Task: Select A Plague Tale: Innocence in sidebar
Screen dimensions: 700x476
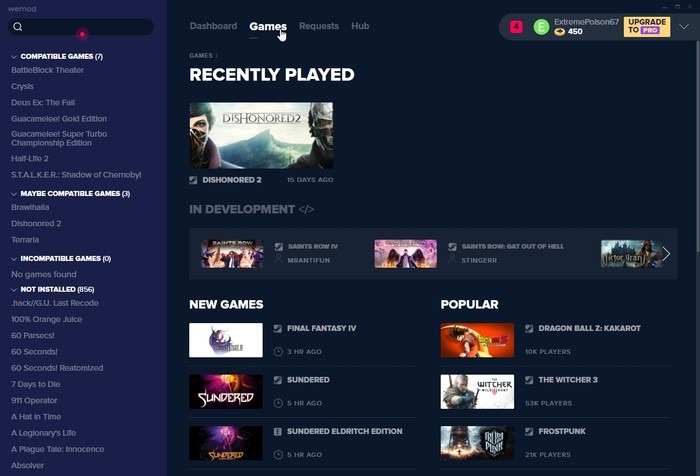Action: tap(58, 449)
